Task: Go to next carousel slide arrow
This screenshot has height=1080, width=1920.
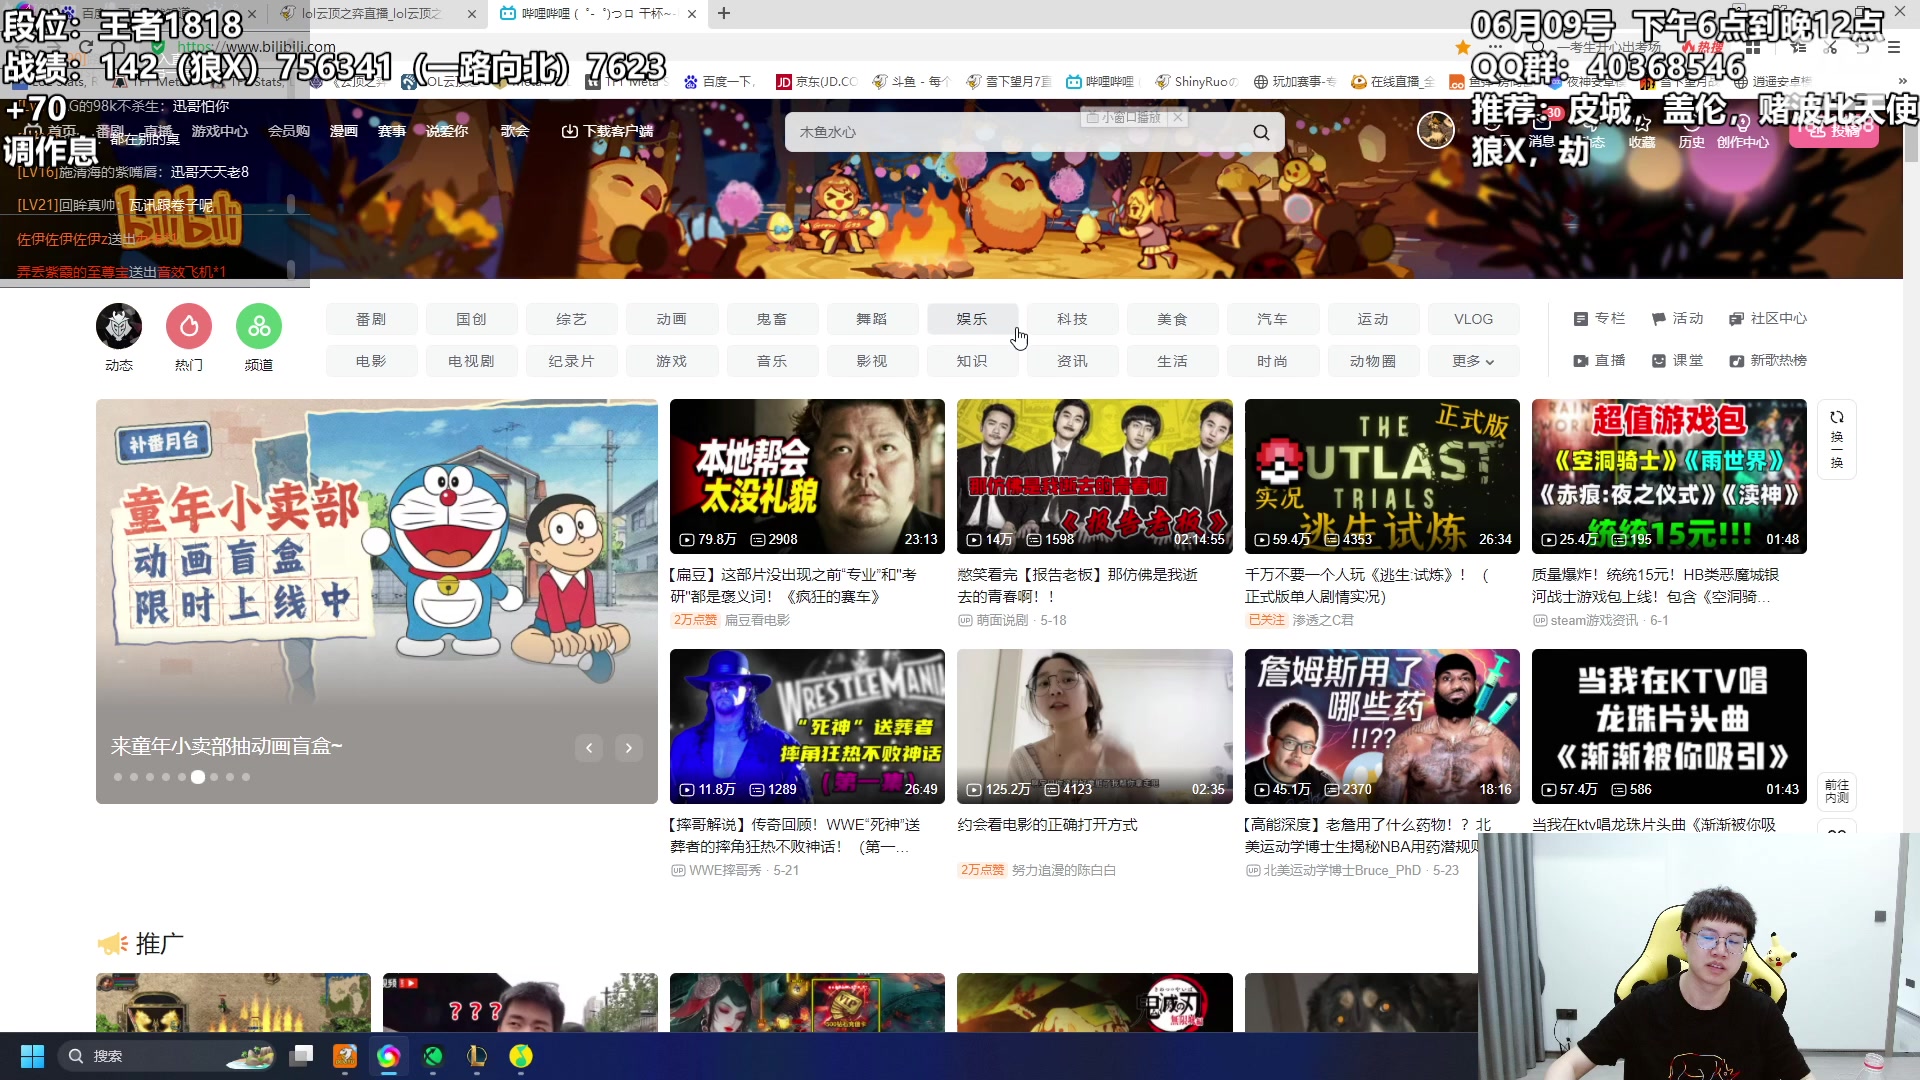Action: (x=629, y=747)
